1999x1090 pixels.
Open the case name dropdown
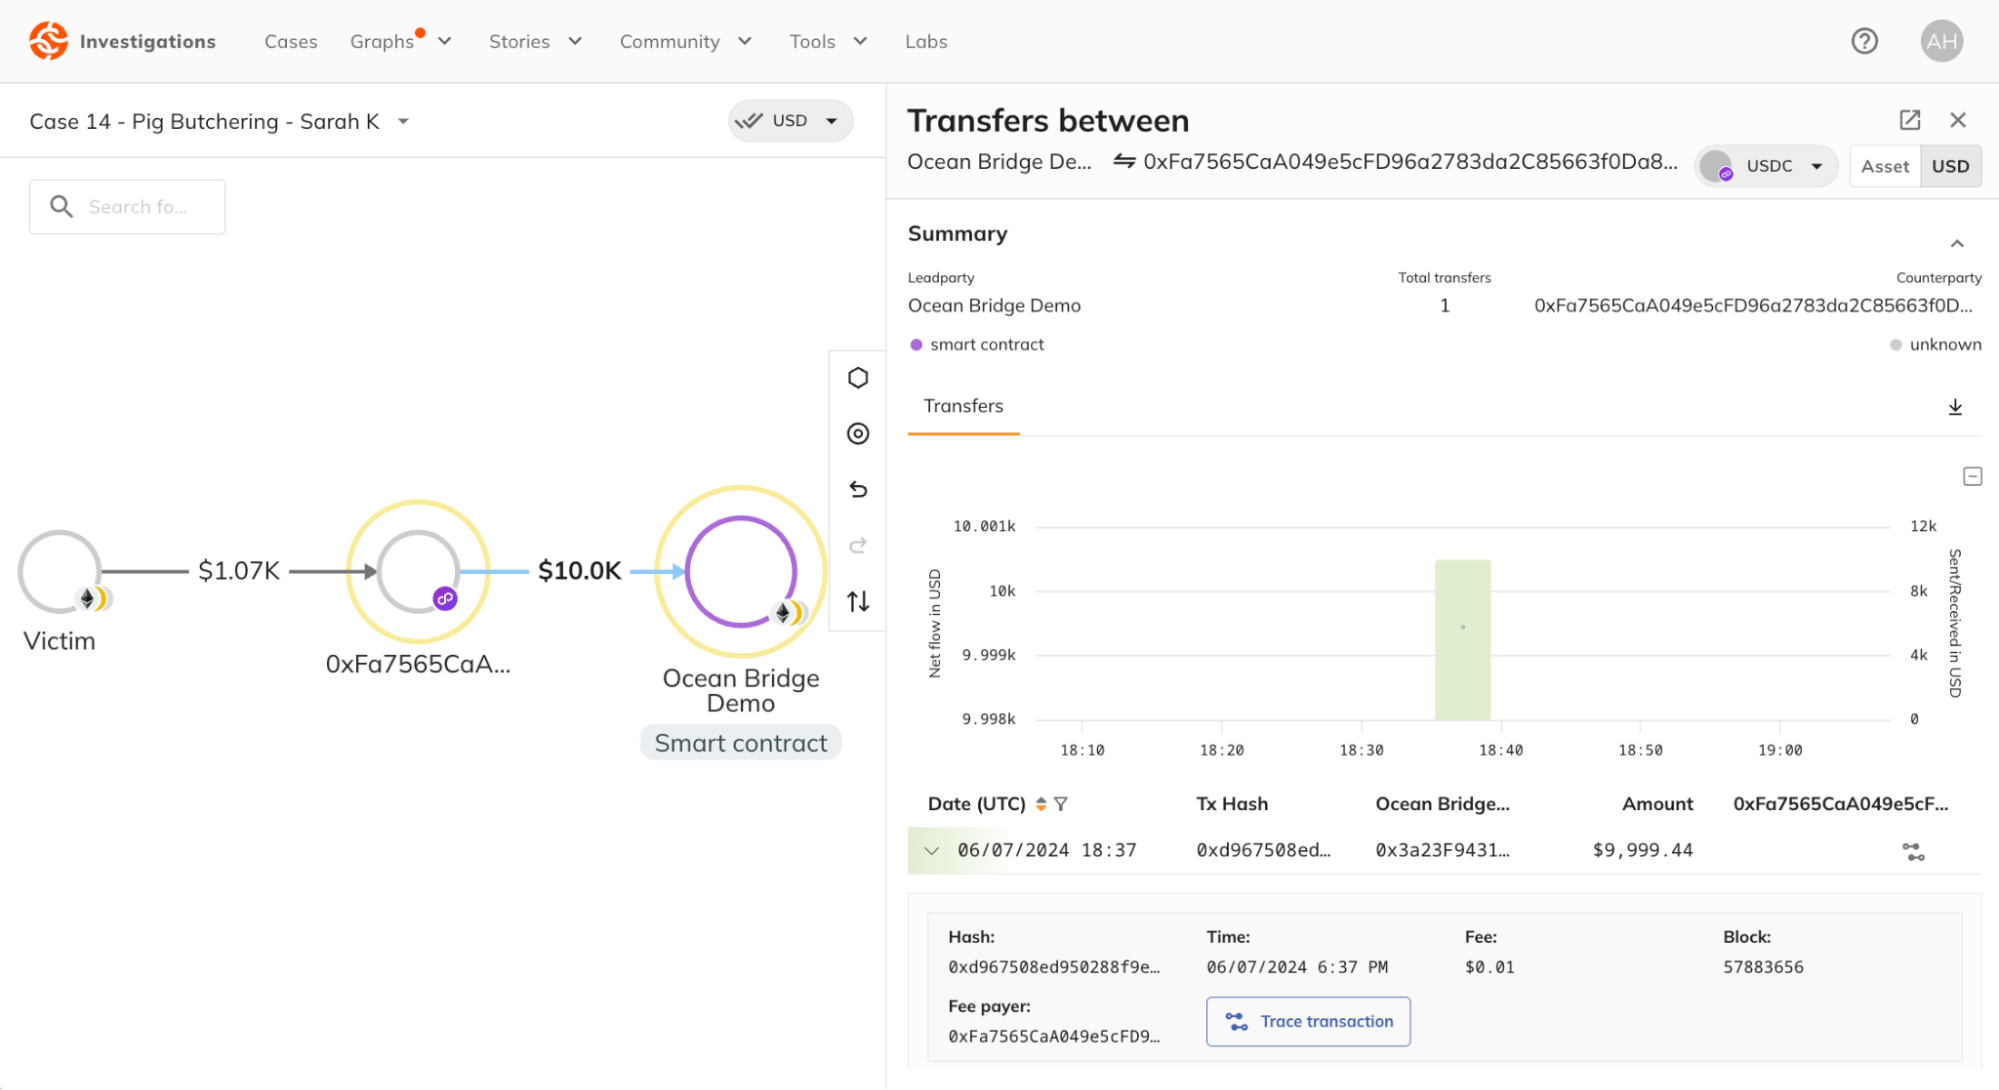coord(404,122)
